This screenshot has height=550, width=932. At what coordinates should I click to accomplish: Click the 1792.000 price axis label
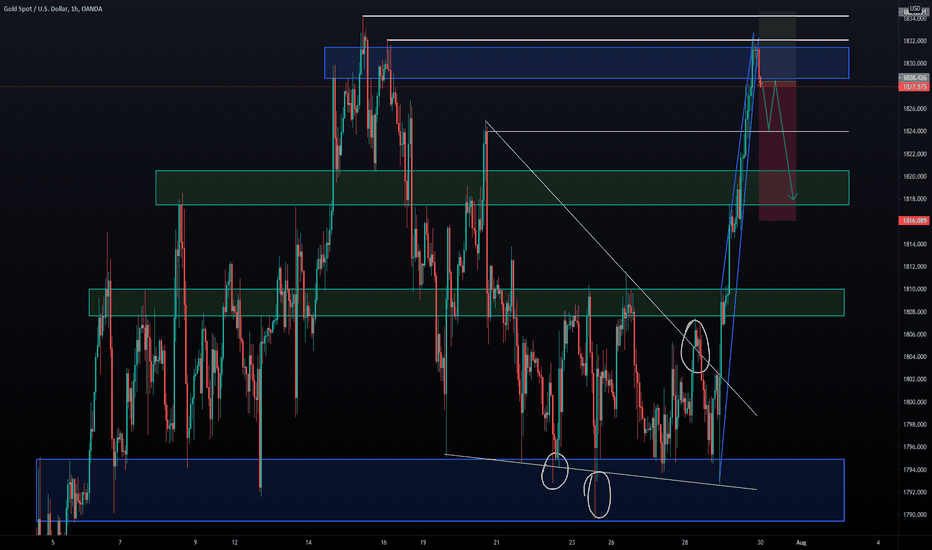click(x=915, y=492)
